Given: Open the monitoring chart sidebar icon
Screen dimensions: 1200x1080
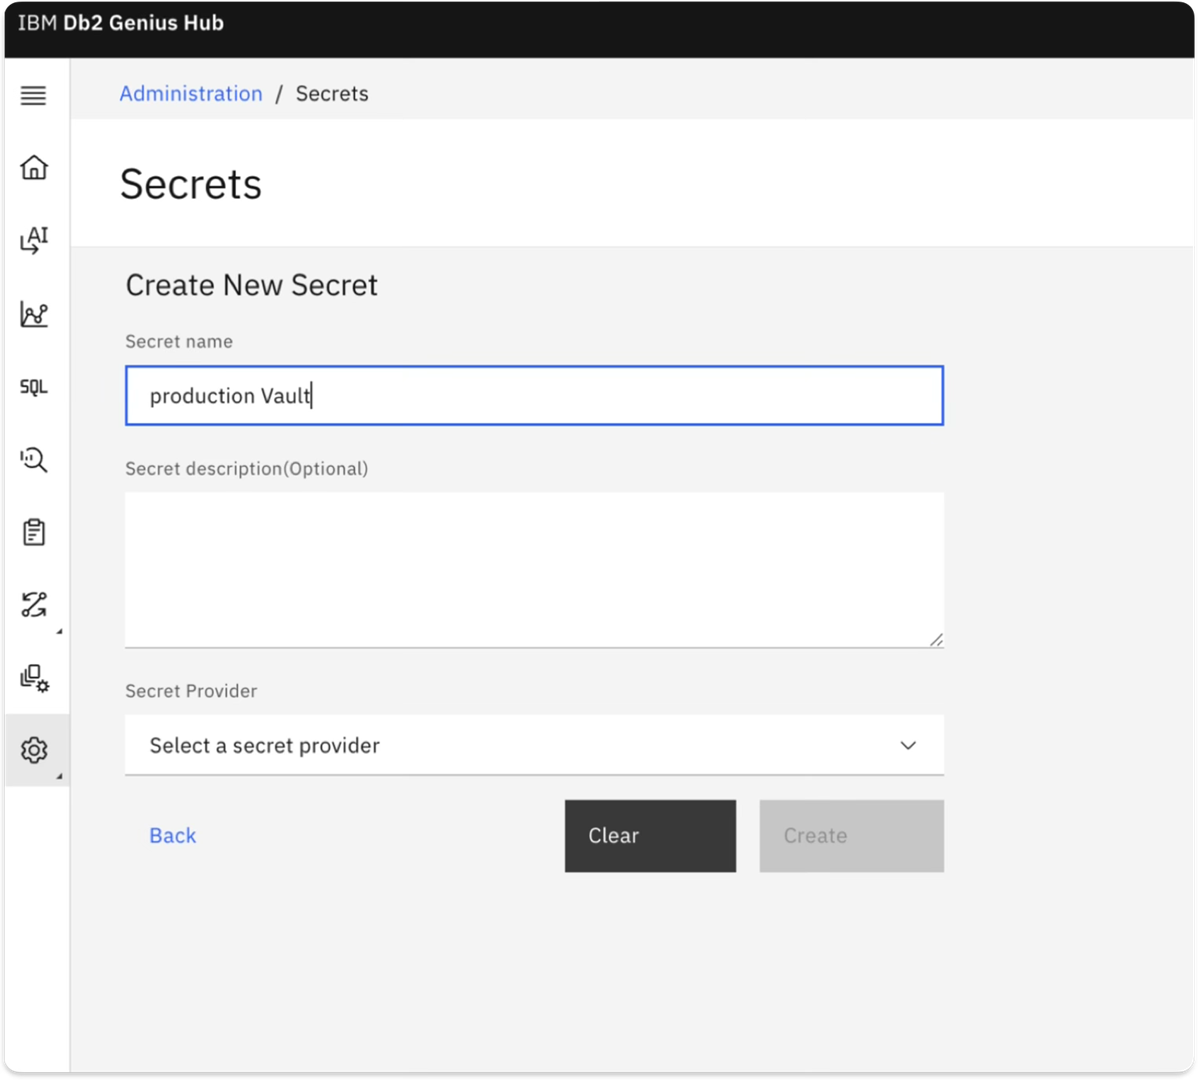Looking at the screenshot, I should click(34, 314).
